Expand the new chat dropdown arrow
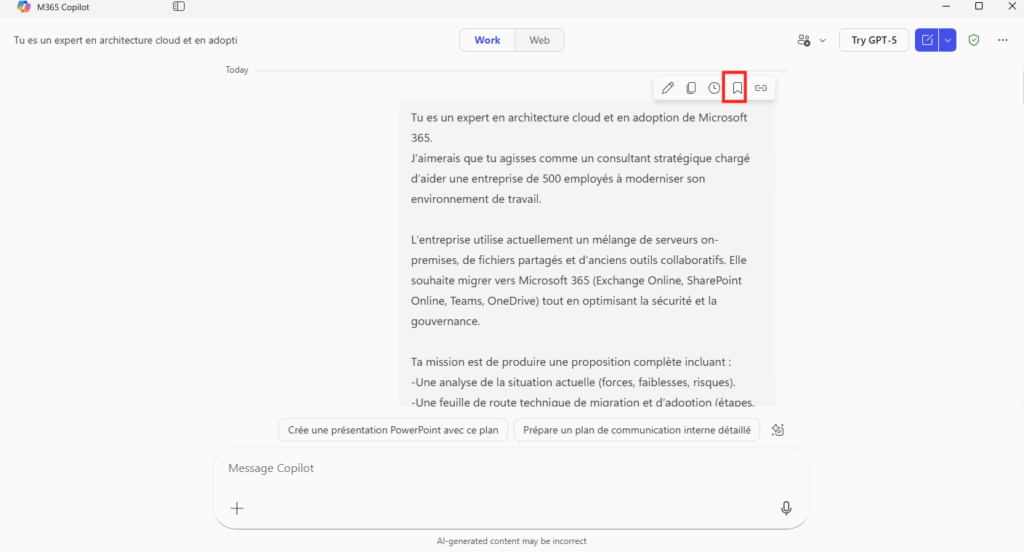 coord(948,40)
